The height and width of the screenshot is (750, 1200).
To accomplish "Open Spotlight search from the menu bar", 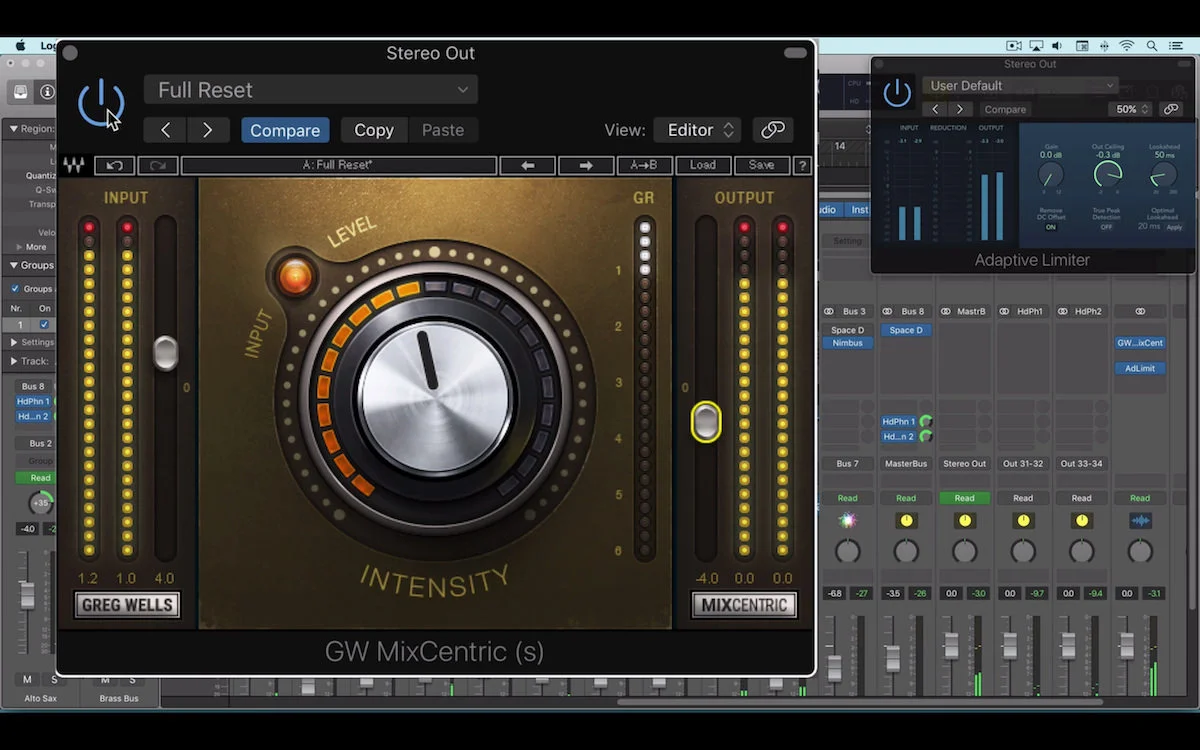I will coord(1152,45).
